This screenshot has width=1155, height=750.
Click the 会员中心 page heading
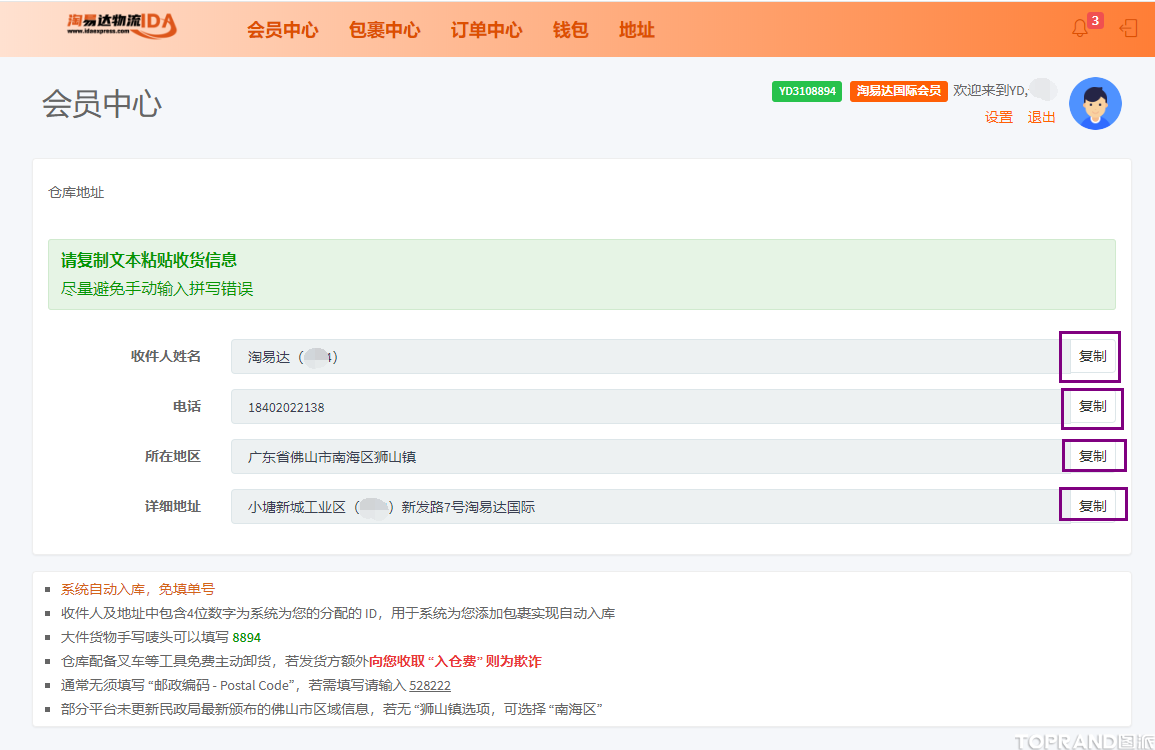click(102, 104)
